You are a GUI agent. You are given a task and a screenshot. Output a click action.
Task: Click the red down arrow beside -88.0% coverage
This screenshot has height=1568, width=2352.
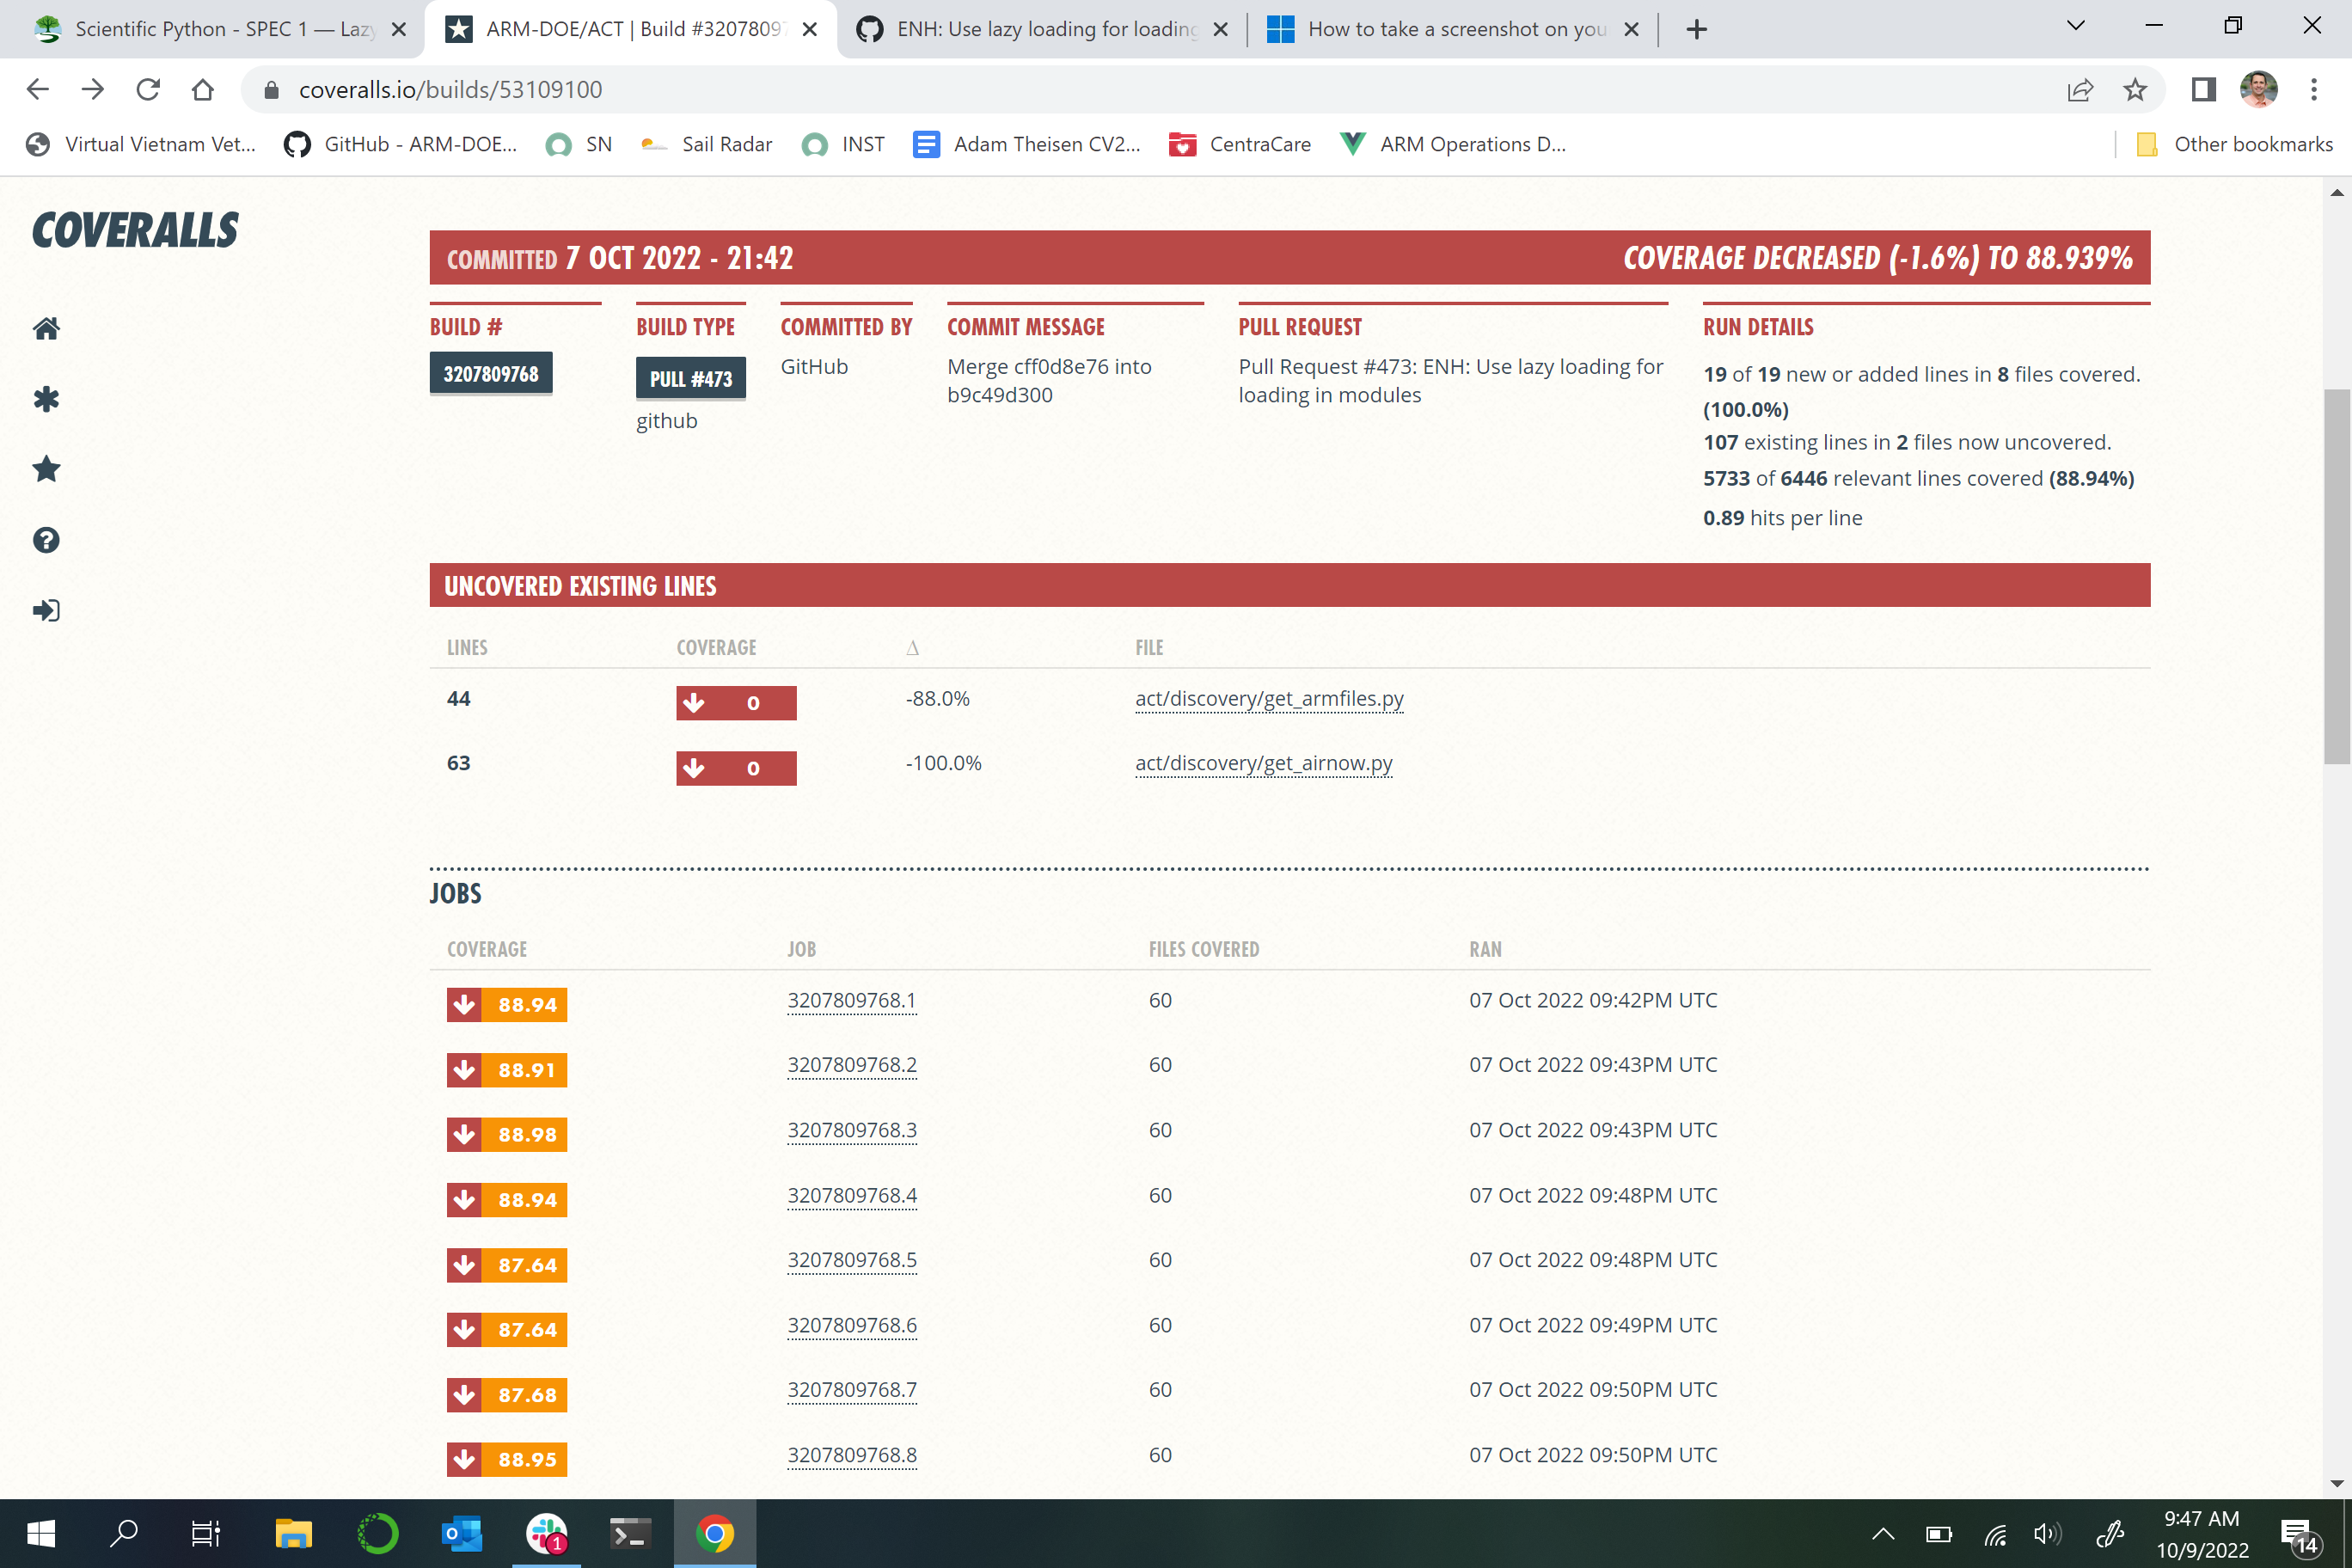695,702
